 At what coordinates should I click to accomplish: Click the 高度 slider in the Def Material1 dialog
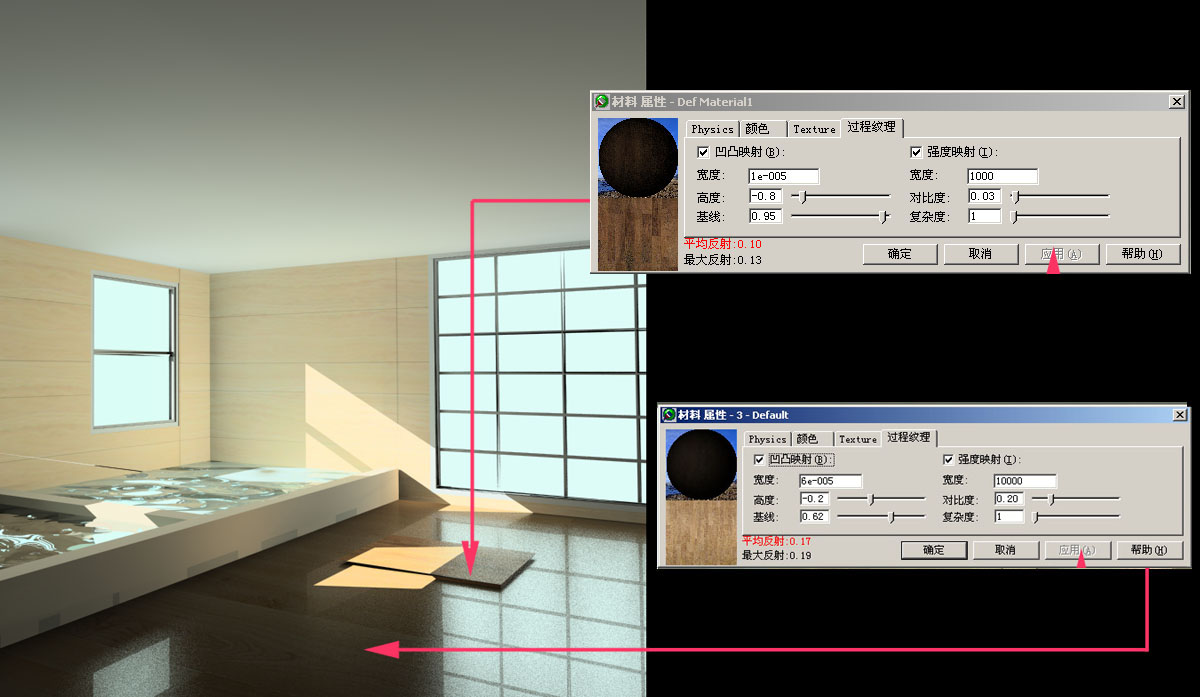point(840,197)
